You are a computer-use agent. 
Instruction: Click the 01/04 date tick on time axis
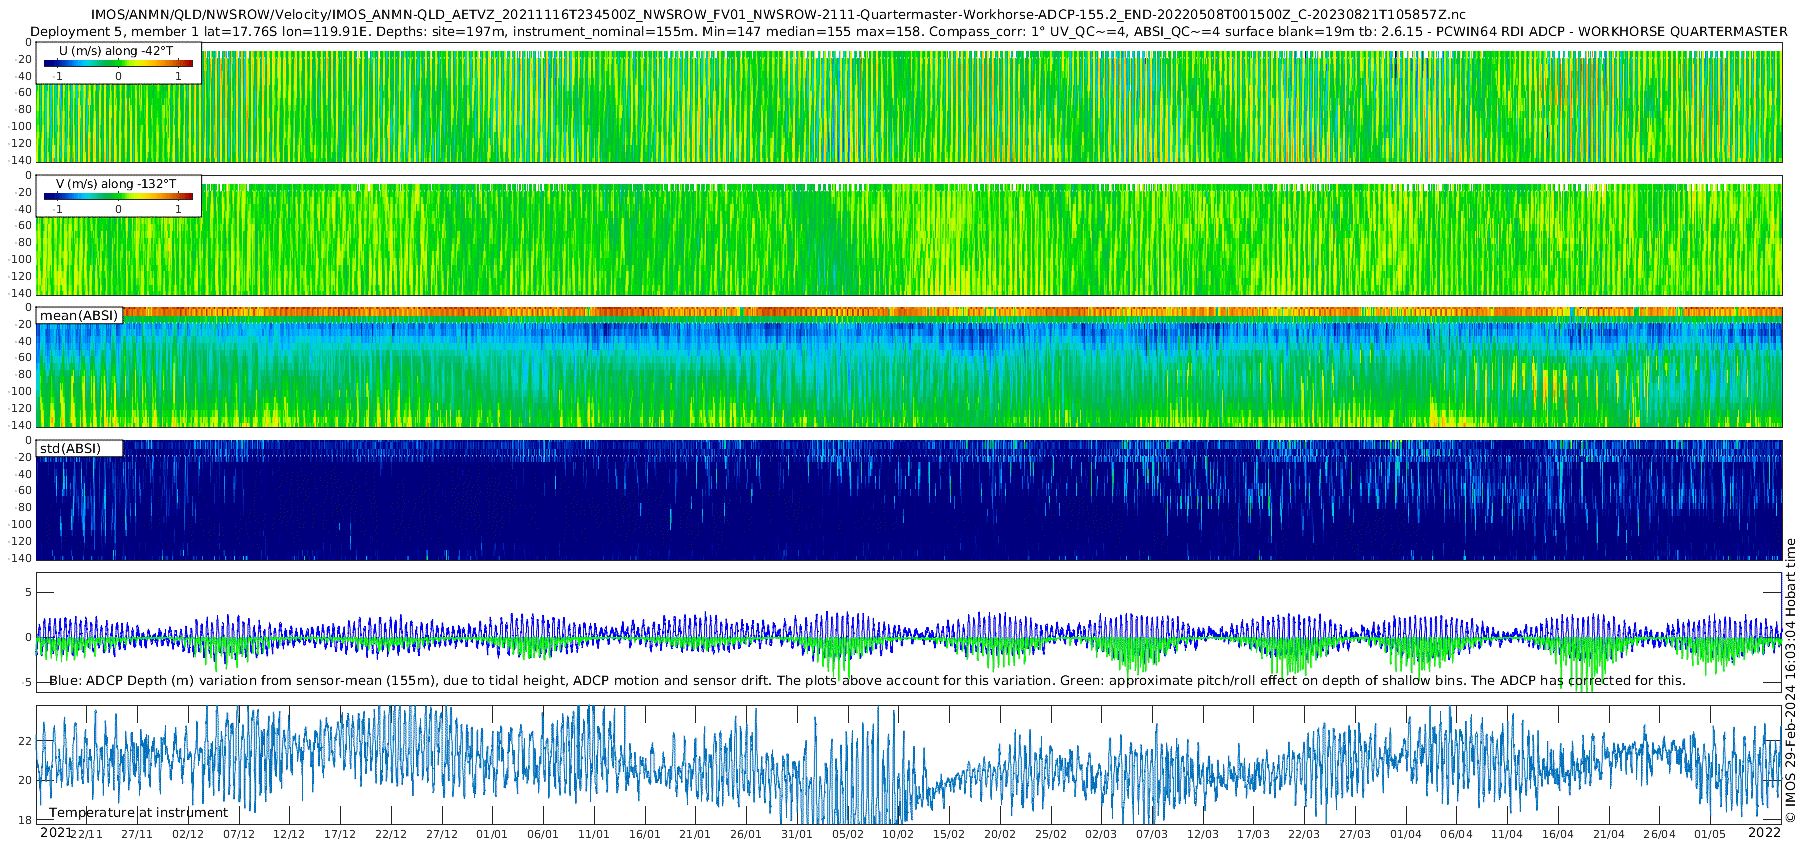click(x=1405, y=834)
